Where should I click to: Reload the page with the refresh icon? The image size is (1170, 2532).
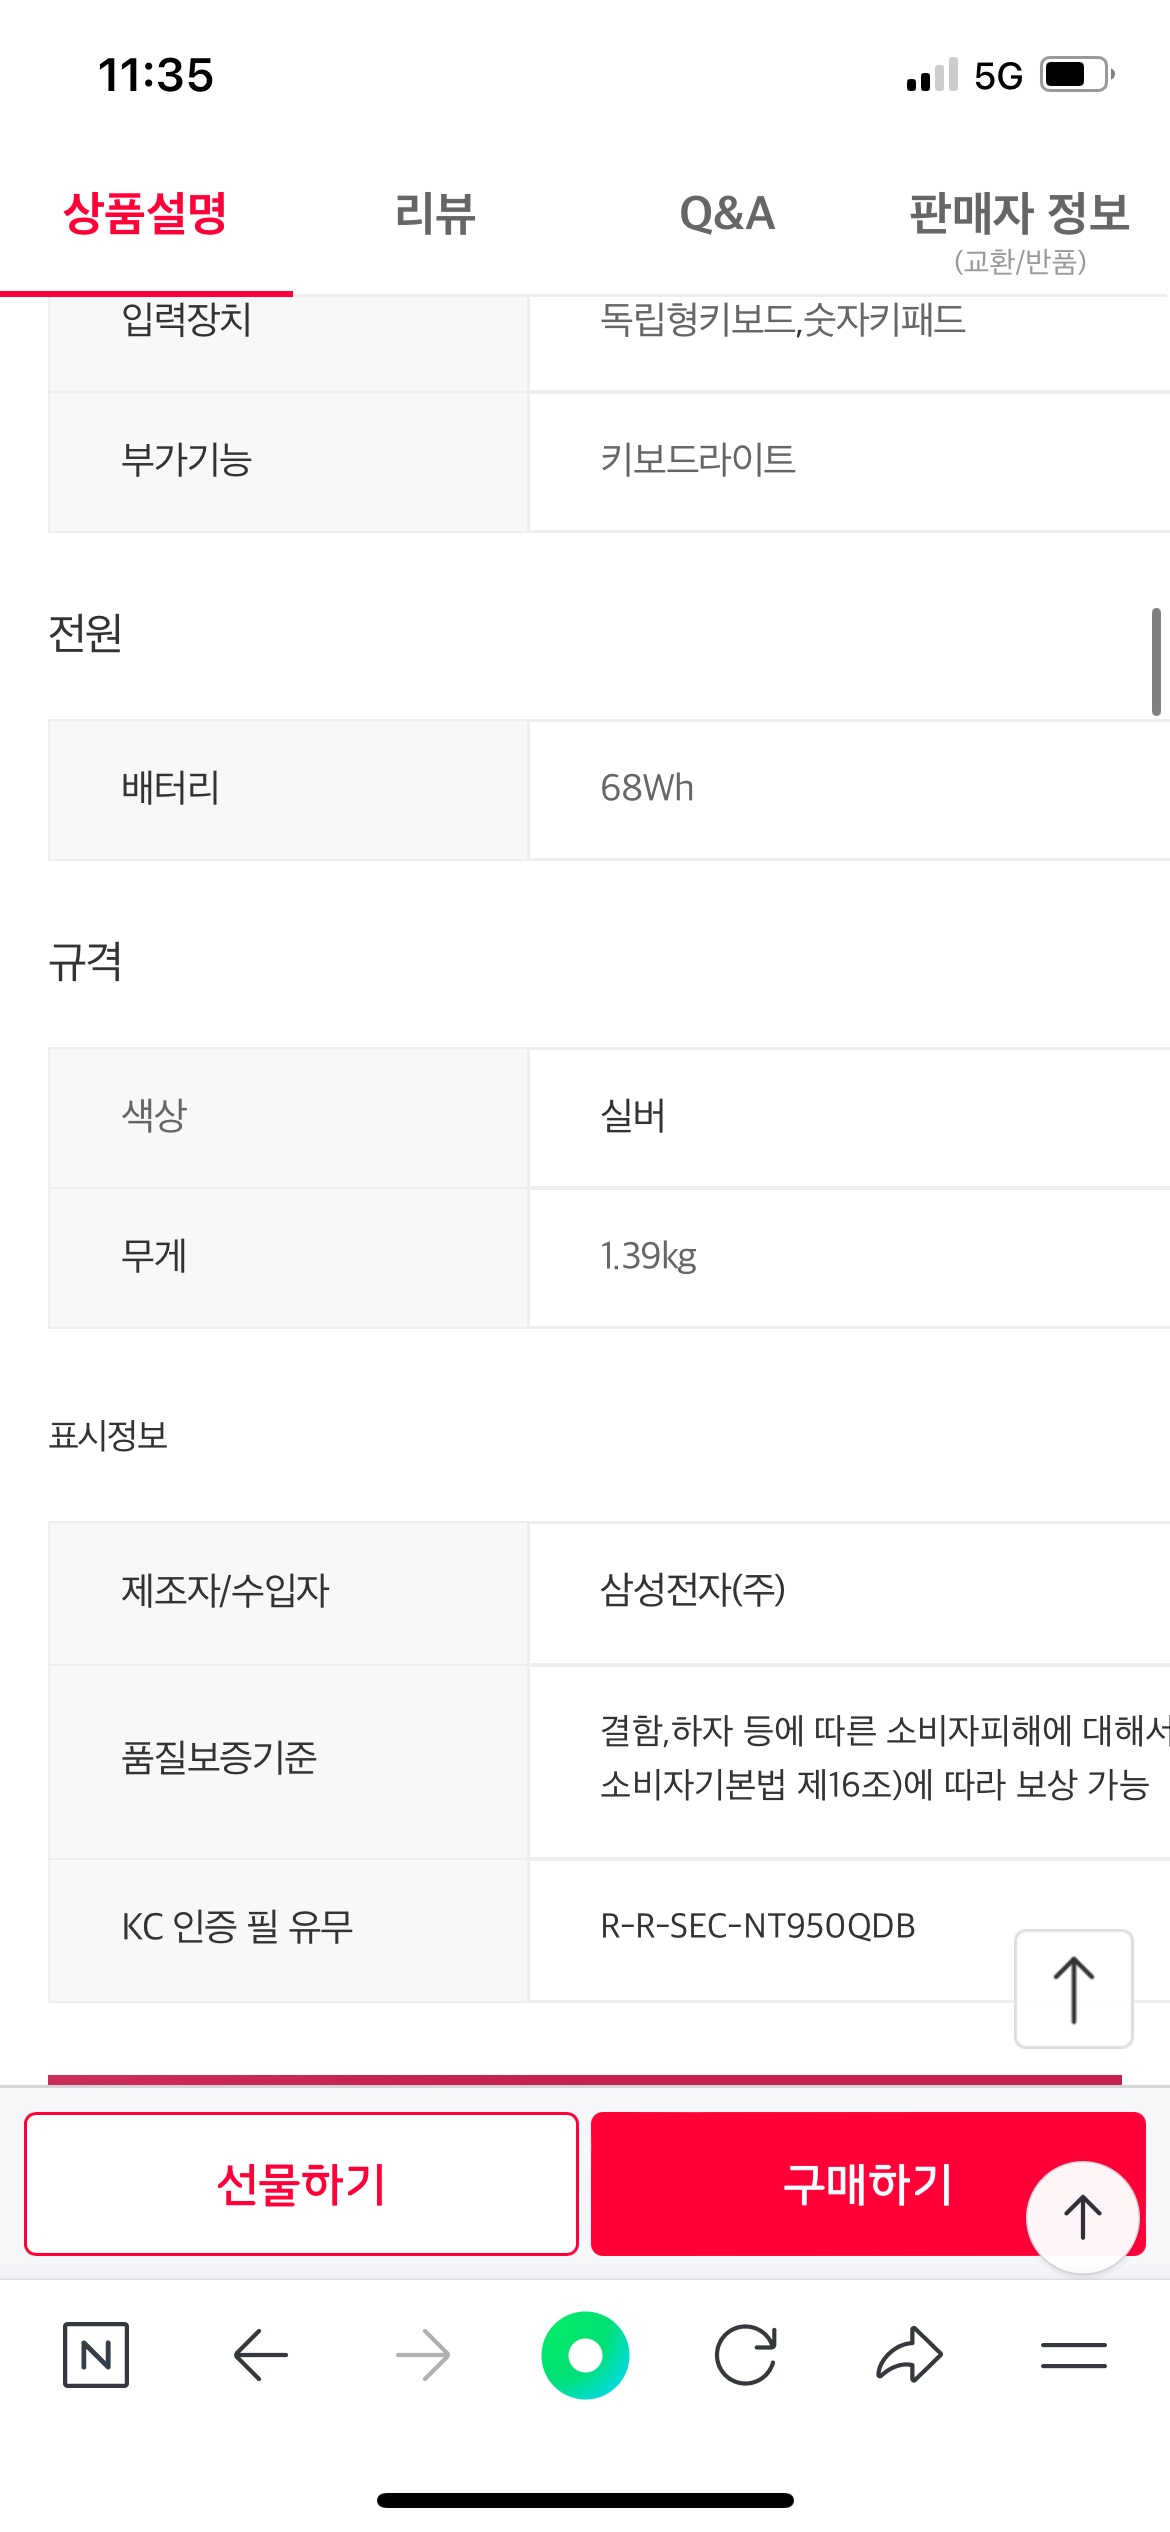pyautogui.click(x=746, y=2355)
